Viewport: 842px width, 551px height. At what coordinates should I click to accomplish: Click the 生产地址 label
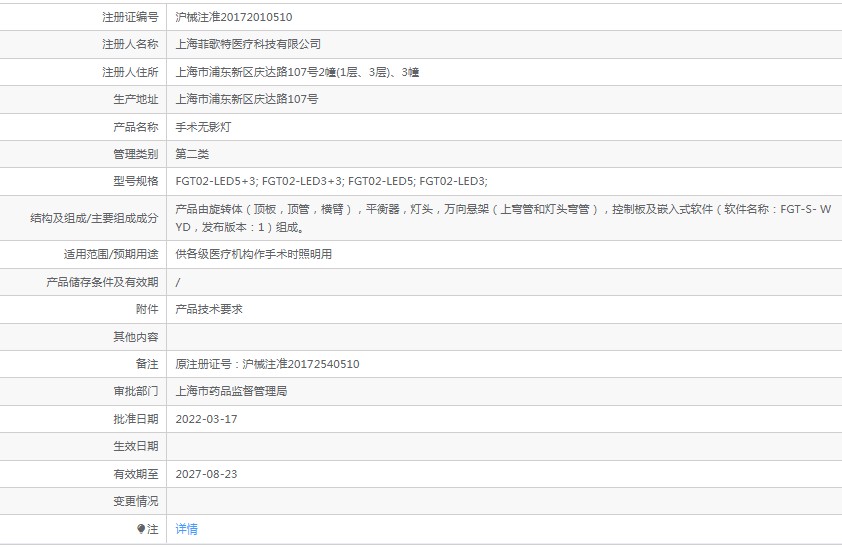136,99
